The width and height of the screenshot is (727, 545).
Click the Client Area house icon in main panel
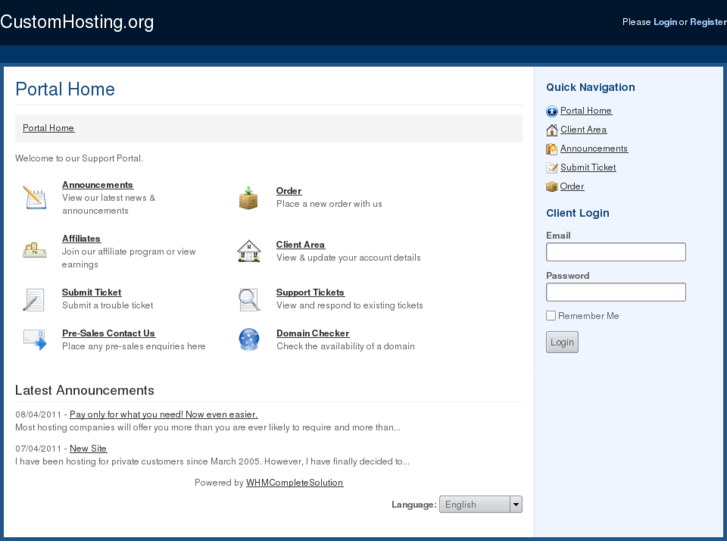(249, 251)
